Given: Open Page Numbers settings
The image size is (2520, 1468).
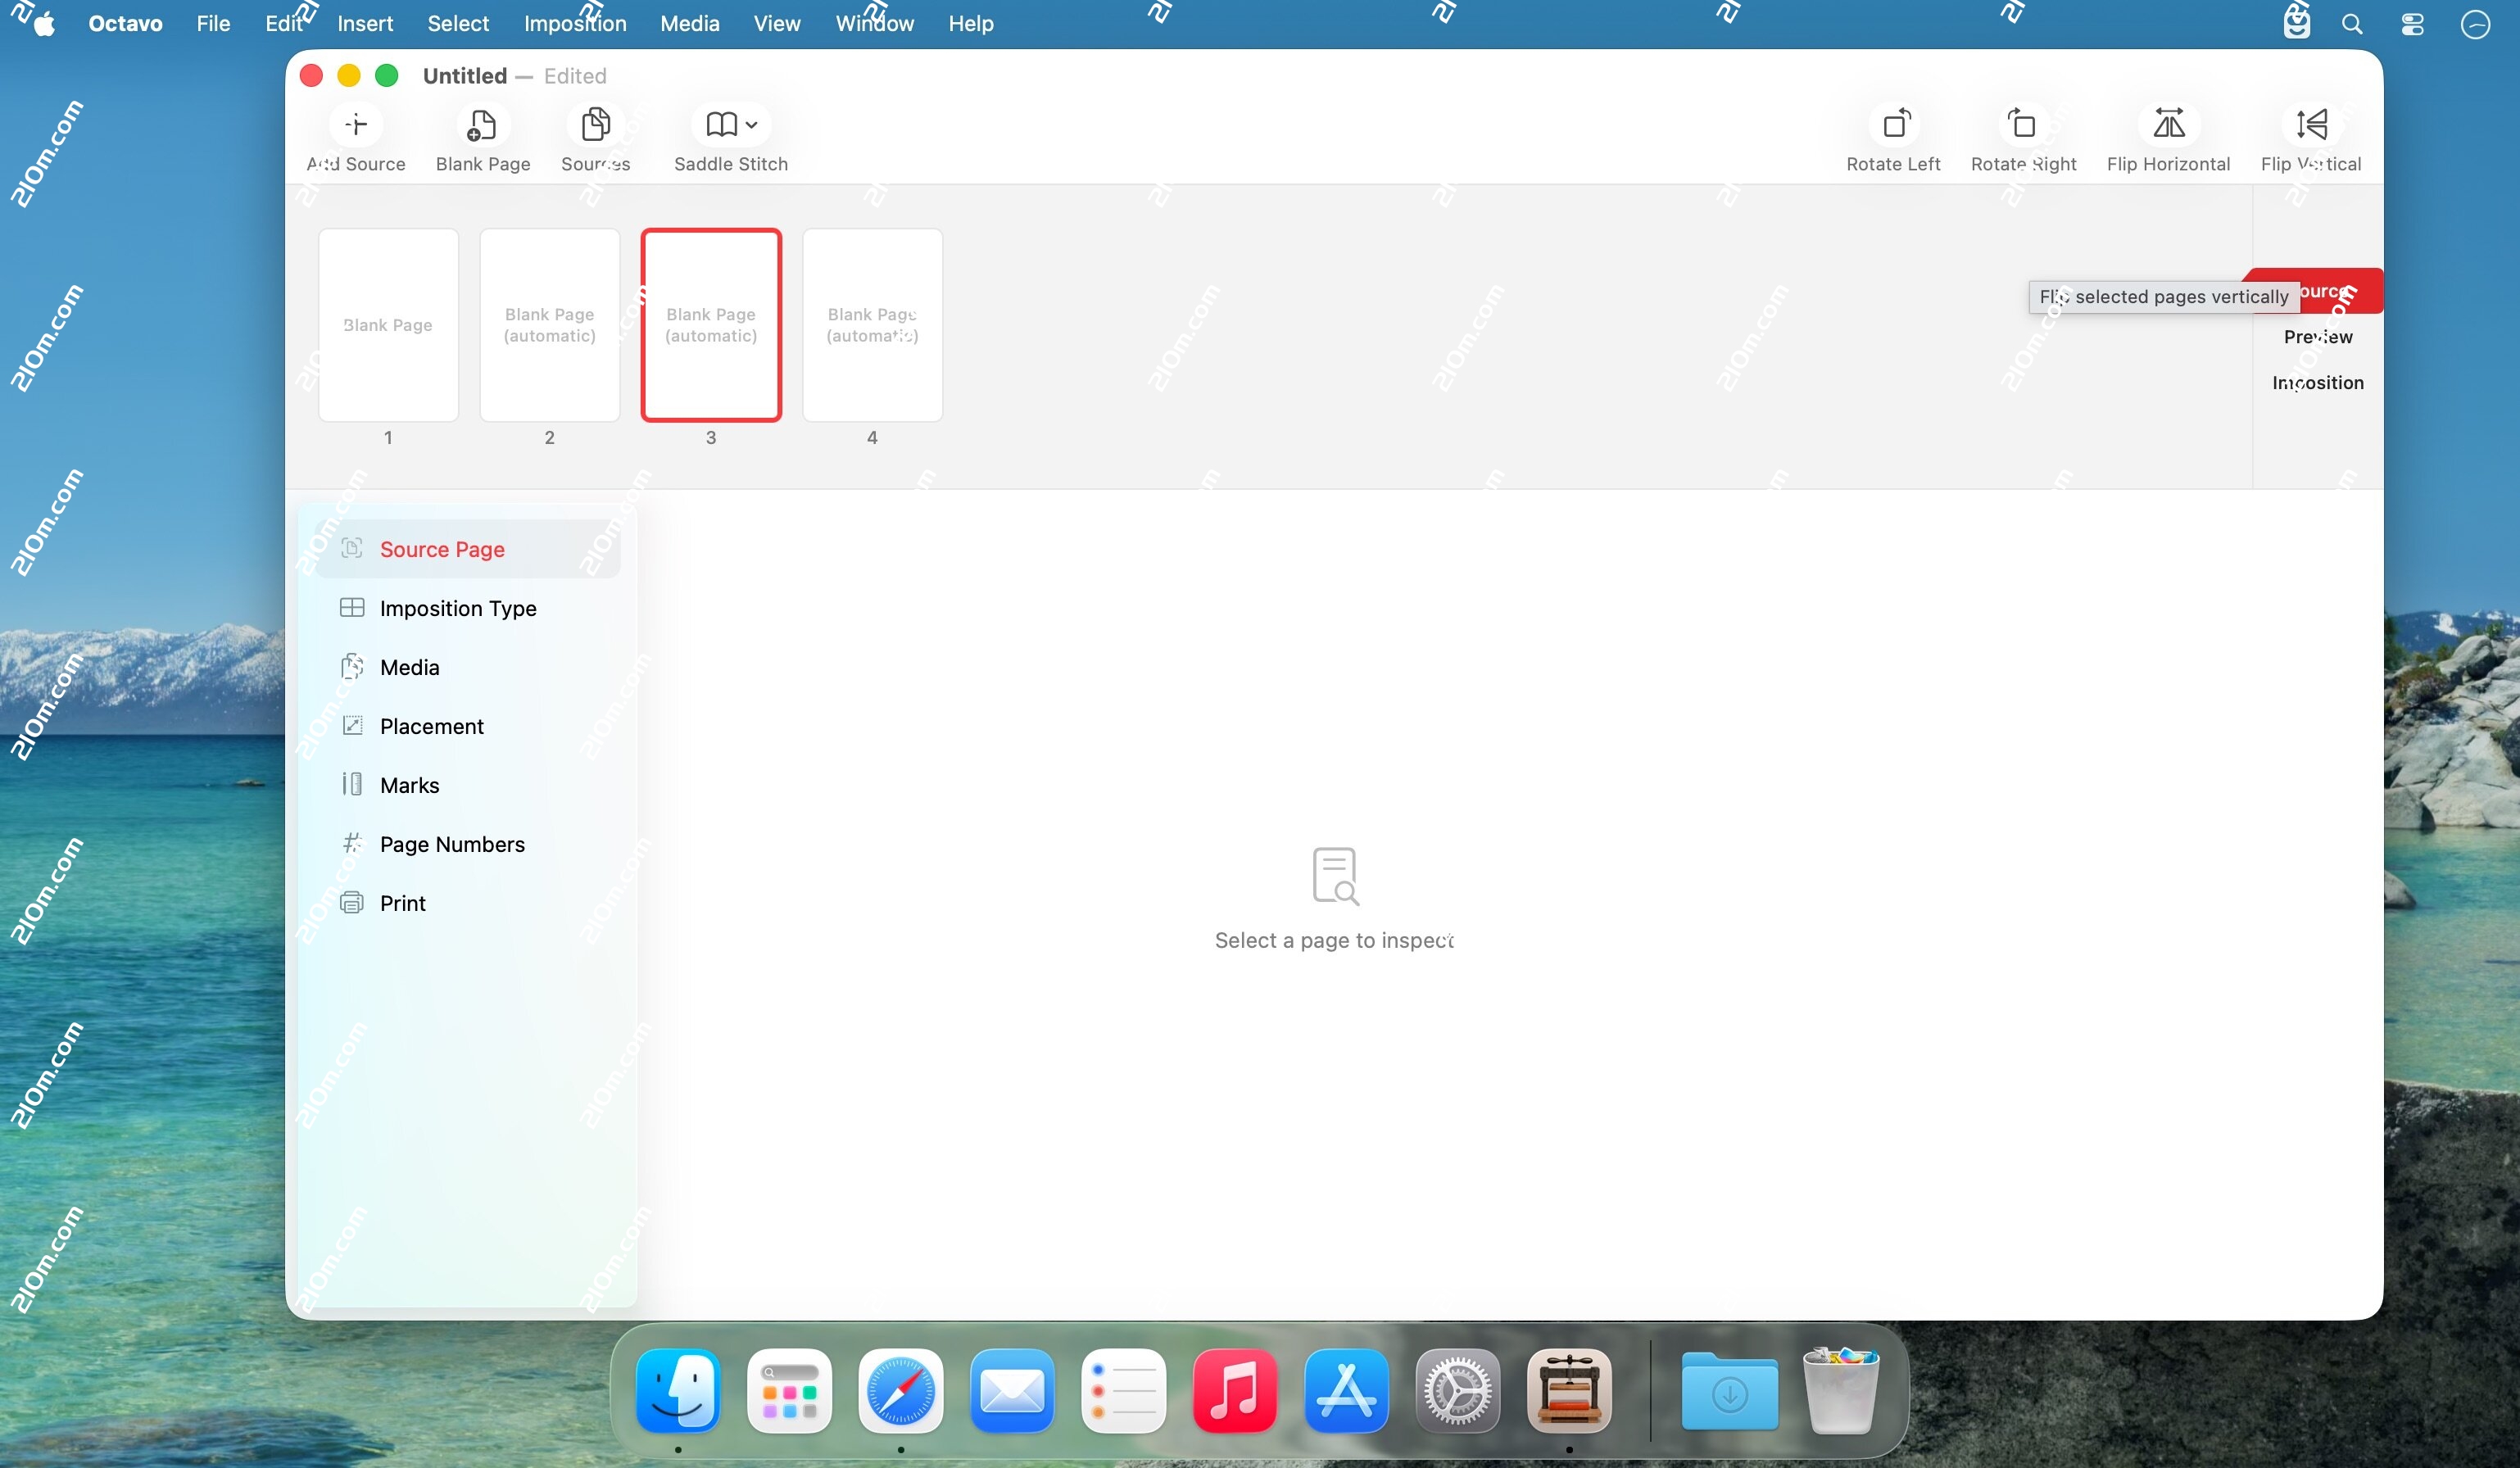Looking at the screenshot, I should point(452,844).
